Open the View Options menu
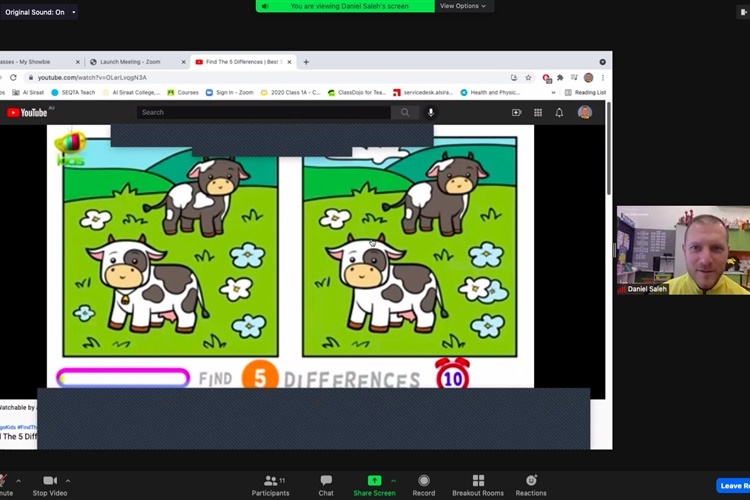This screenshot has width=750, height=500. pyautogui.click(x=463, y=6)
